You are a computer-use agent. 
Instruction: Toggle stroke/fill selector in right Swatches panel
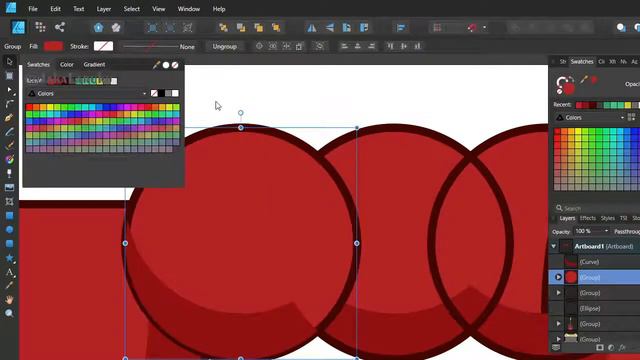[565, 85]
